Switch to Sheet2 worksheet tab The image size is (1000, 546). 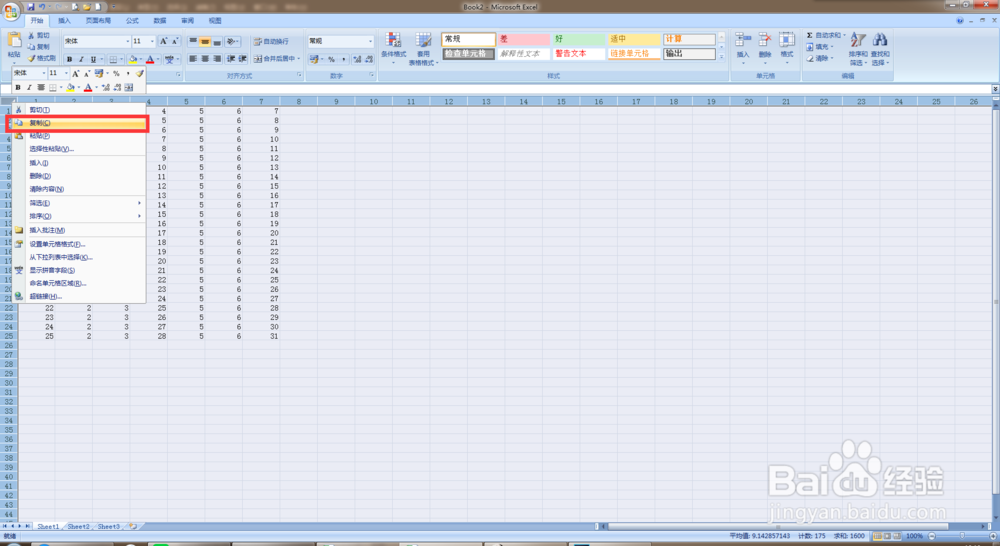pos(78,527)
